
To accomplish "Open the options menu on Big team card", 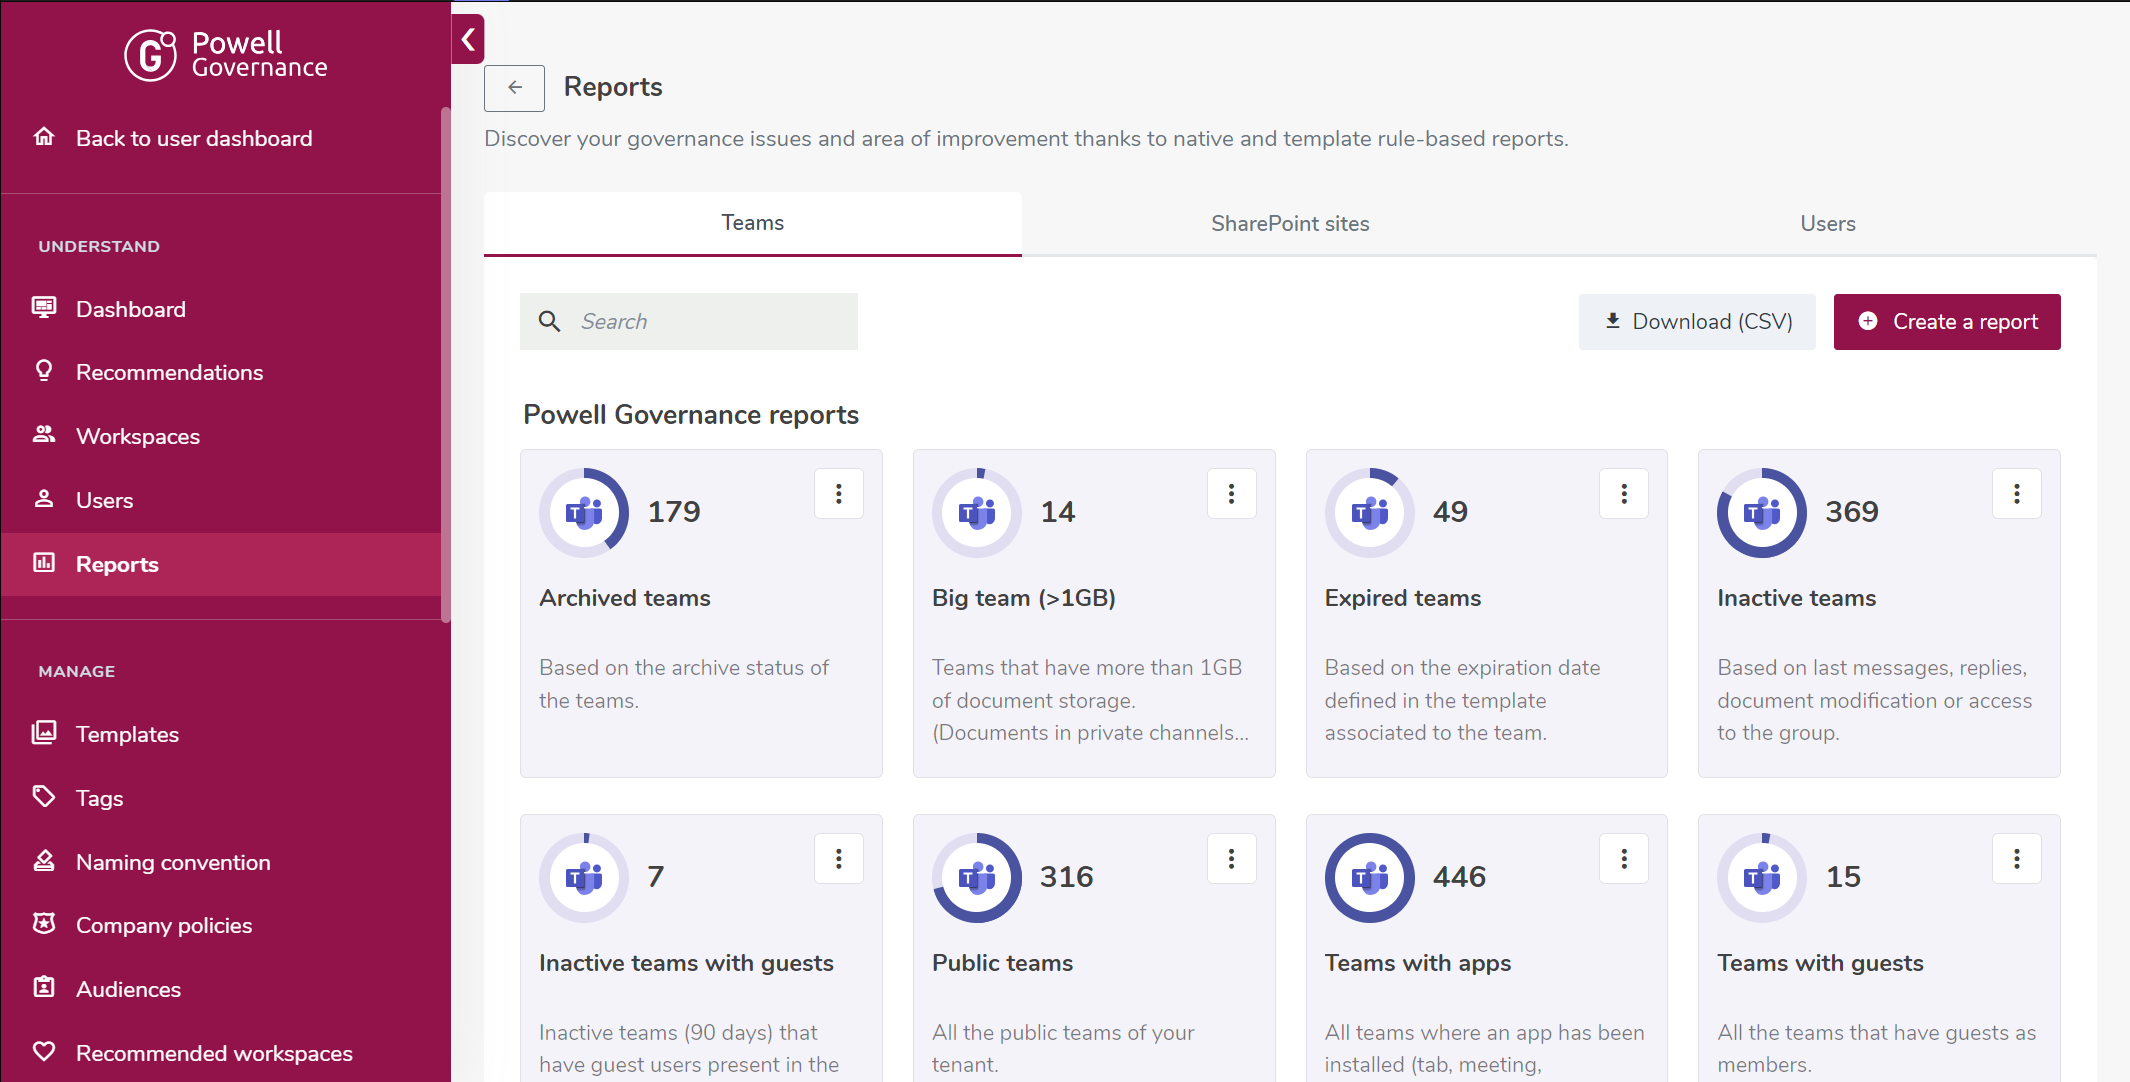I will (x=1232, y=493).
